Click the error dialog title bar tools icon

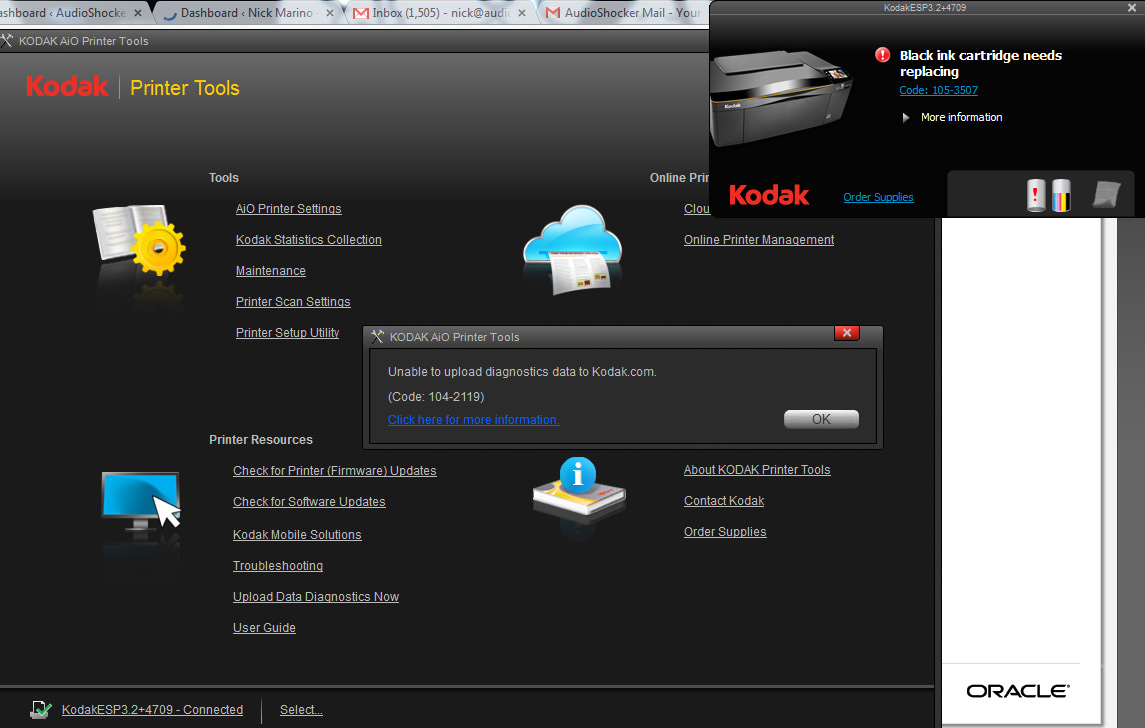pyautogui.click(x=377, y=337)
